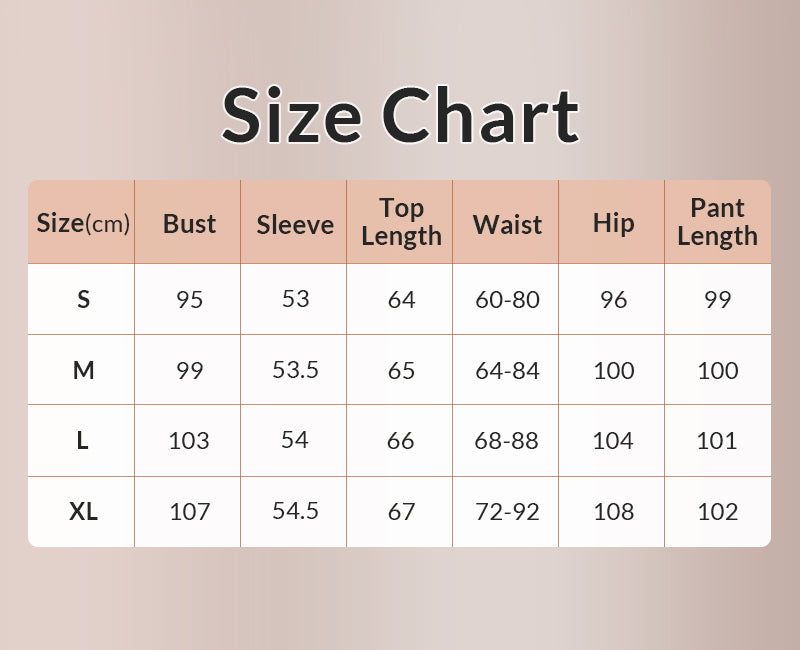Click the Hip column header
The height and width of the screenshot is (650, 800).
pyautogui.click(x=613, y=223)
